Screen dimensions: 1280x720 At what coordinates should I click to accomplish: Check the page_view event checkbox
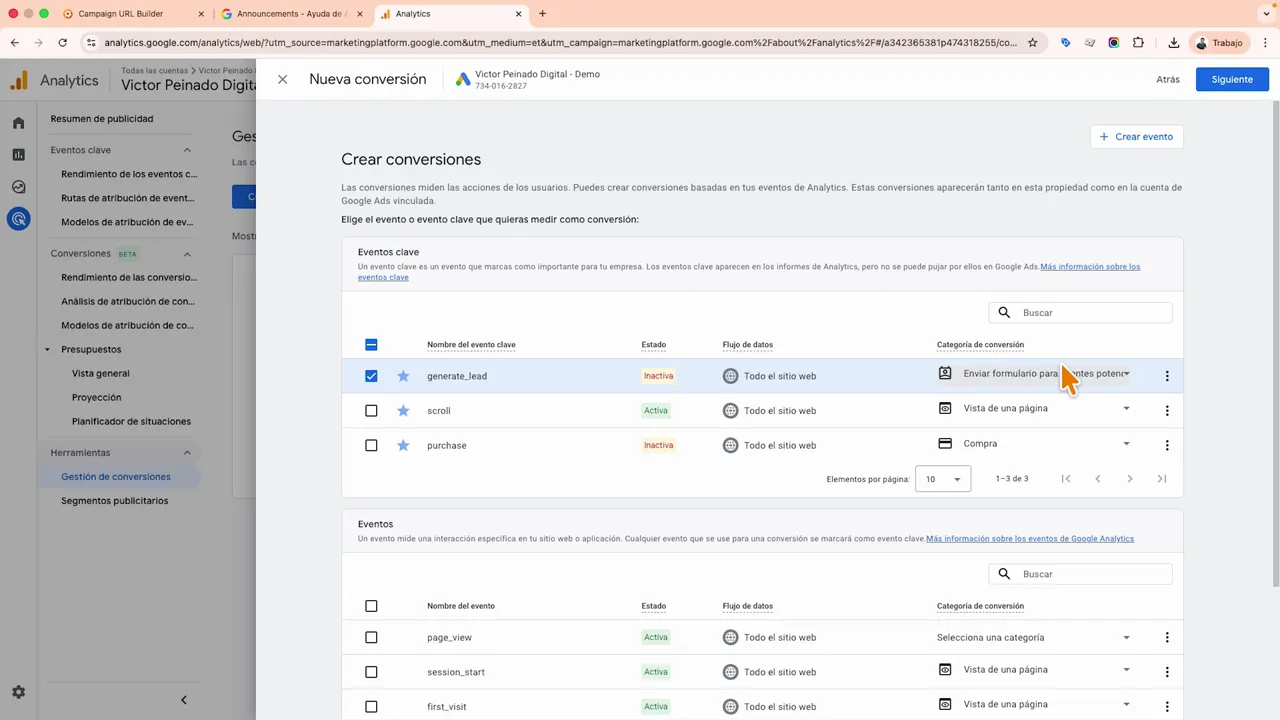click(371, 638)
